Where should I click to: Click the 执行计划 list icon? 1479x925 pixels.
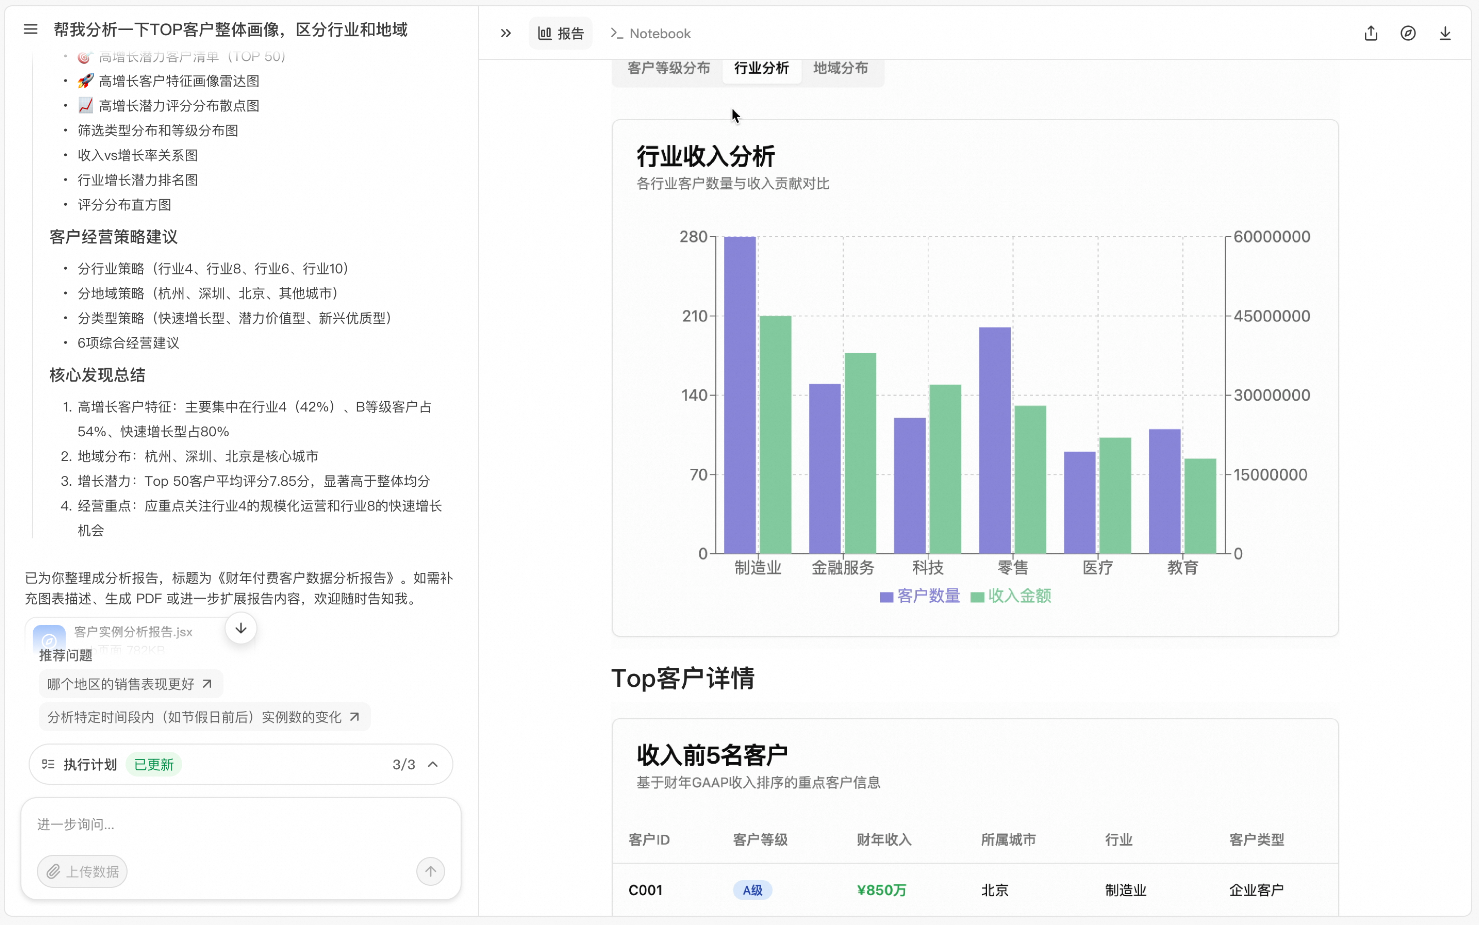(48, 764)
